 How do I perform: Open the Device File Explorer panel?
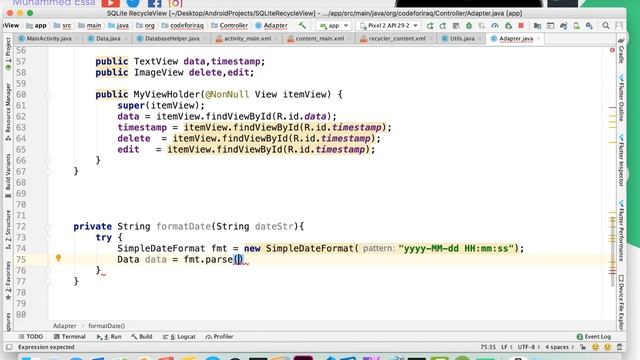[x=621, y=302]
